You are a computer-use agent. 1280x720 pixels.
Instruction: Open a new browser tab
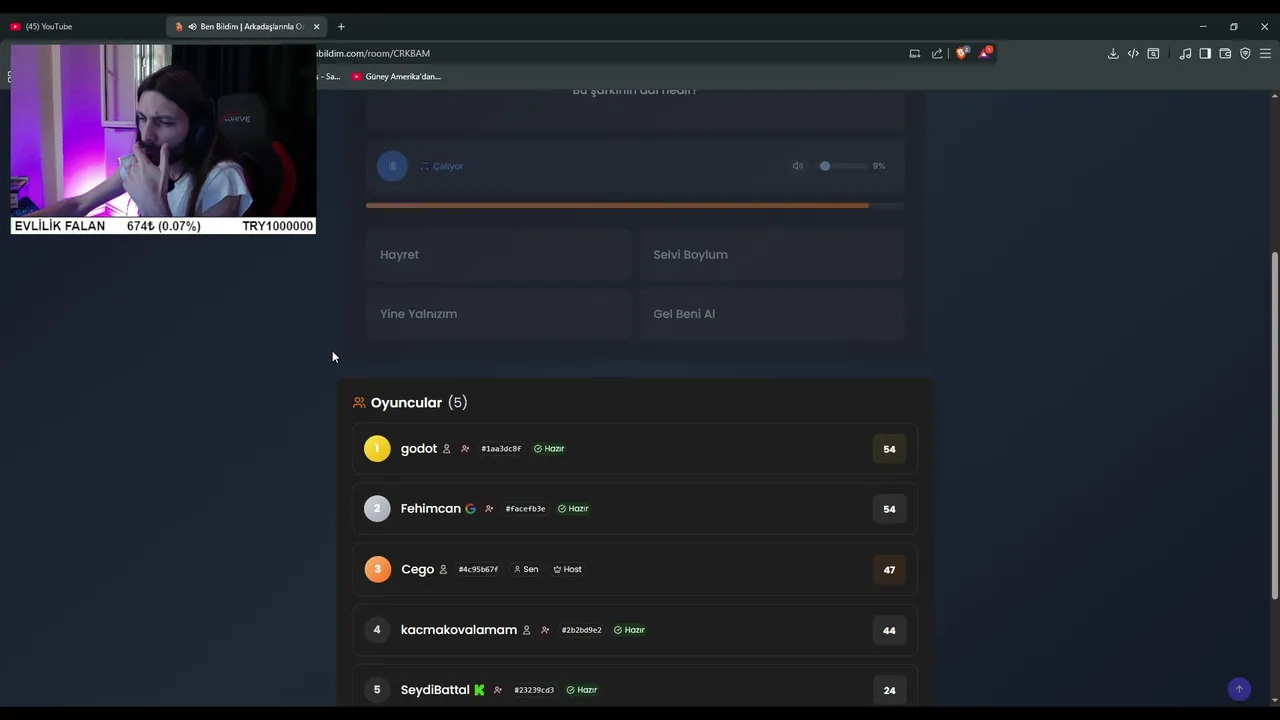(x=341, y=26)
